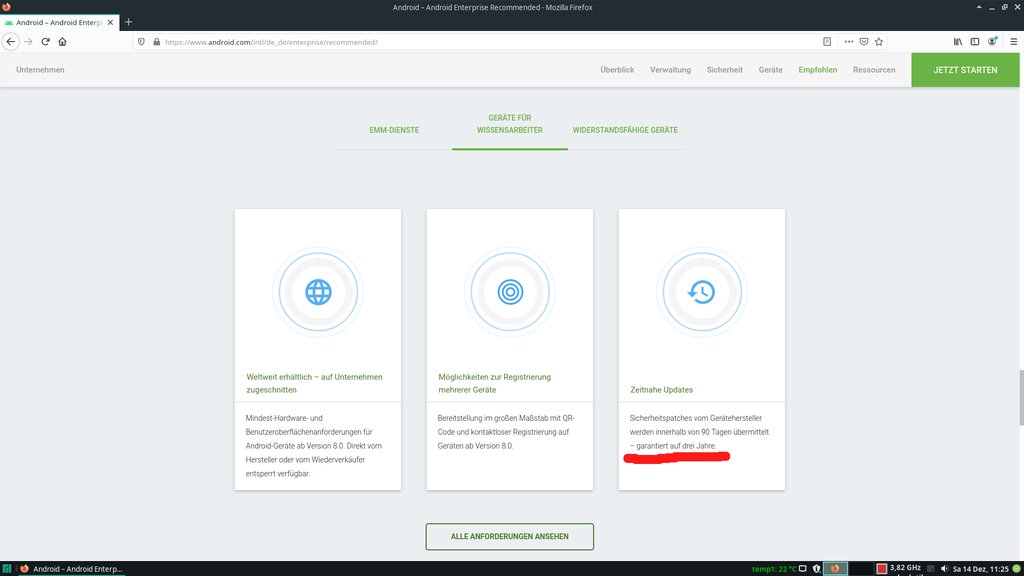Click the globe icon in first card

pos(318,292)
